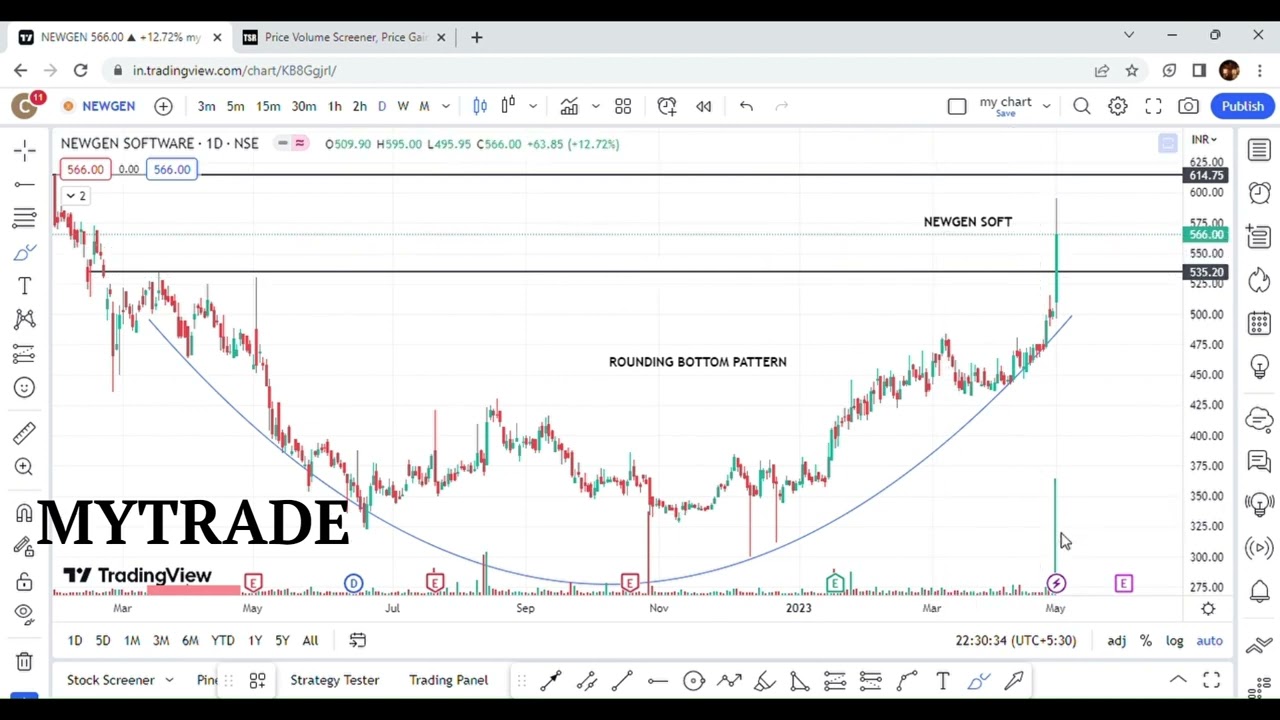
Task: Select the 6M date range
Action: coord(190,641)
